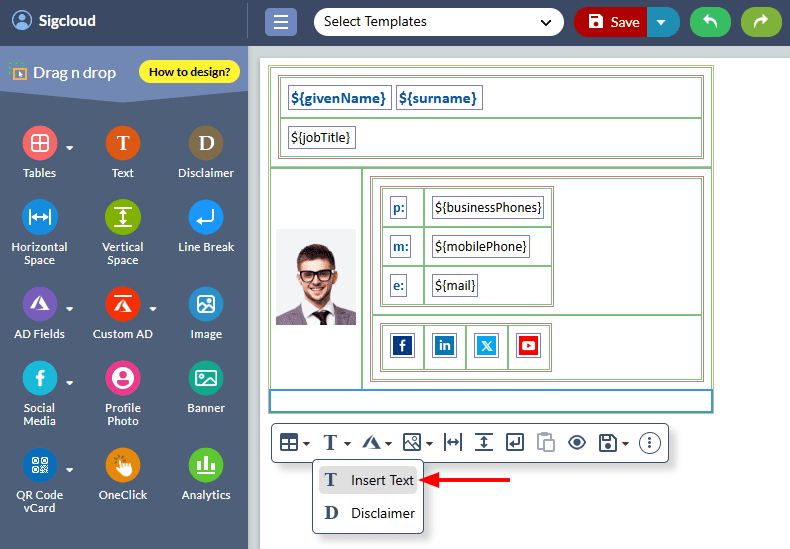Click the green undo arrow button
Image resolution: width=790 pixels, height=549 pixels.
(x=710, y=22)
